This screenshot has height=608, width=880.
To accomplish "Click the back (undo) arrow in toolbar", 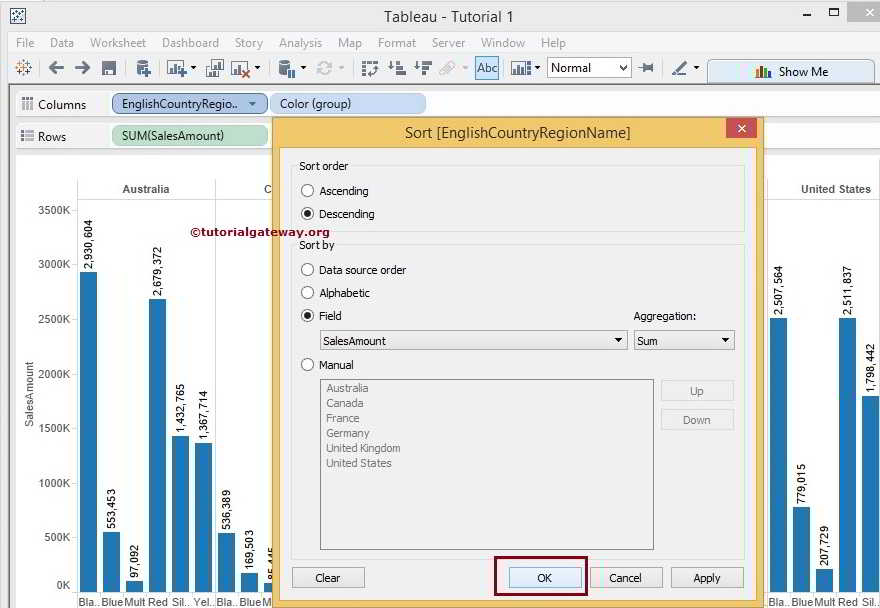I will coord(56,68).
